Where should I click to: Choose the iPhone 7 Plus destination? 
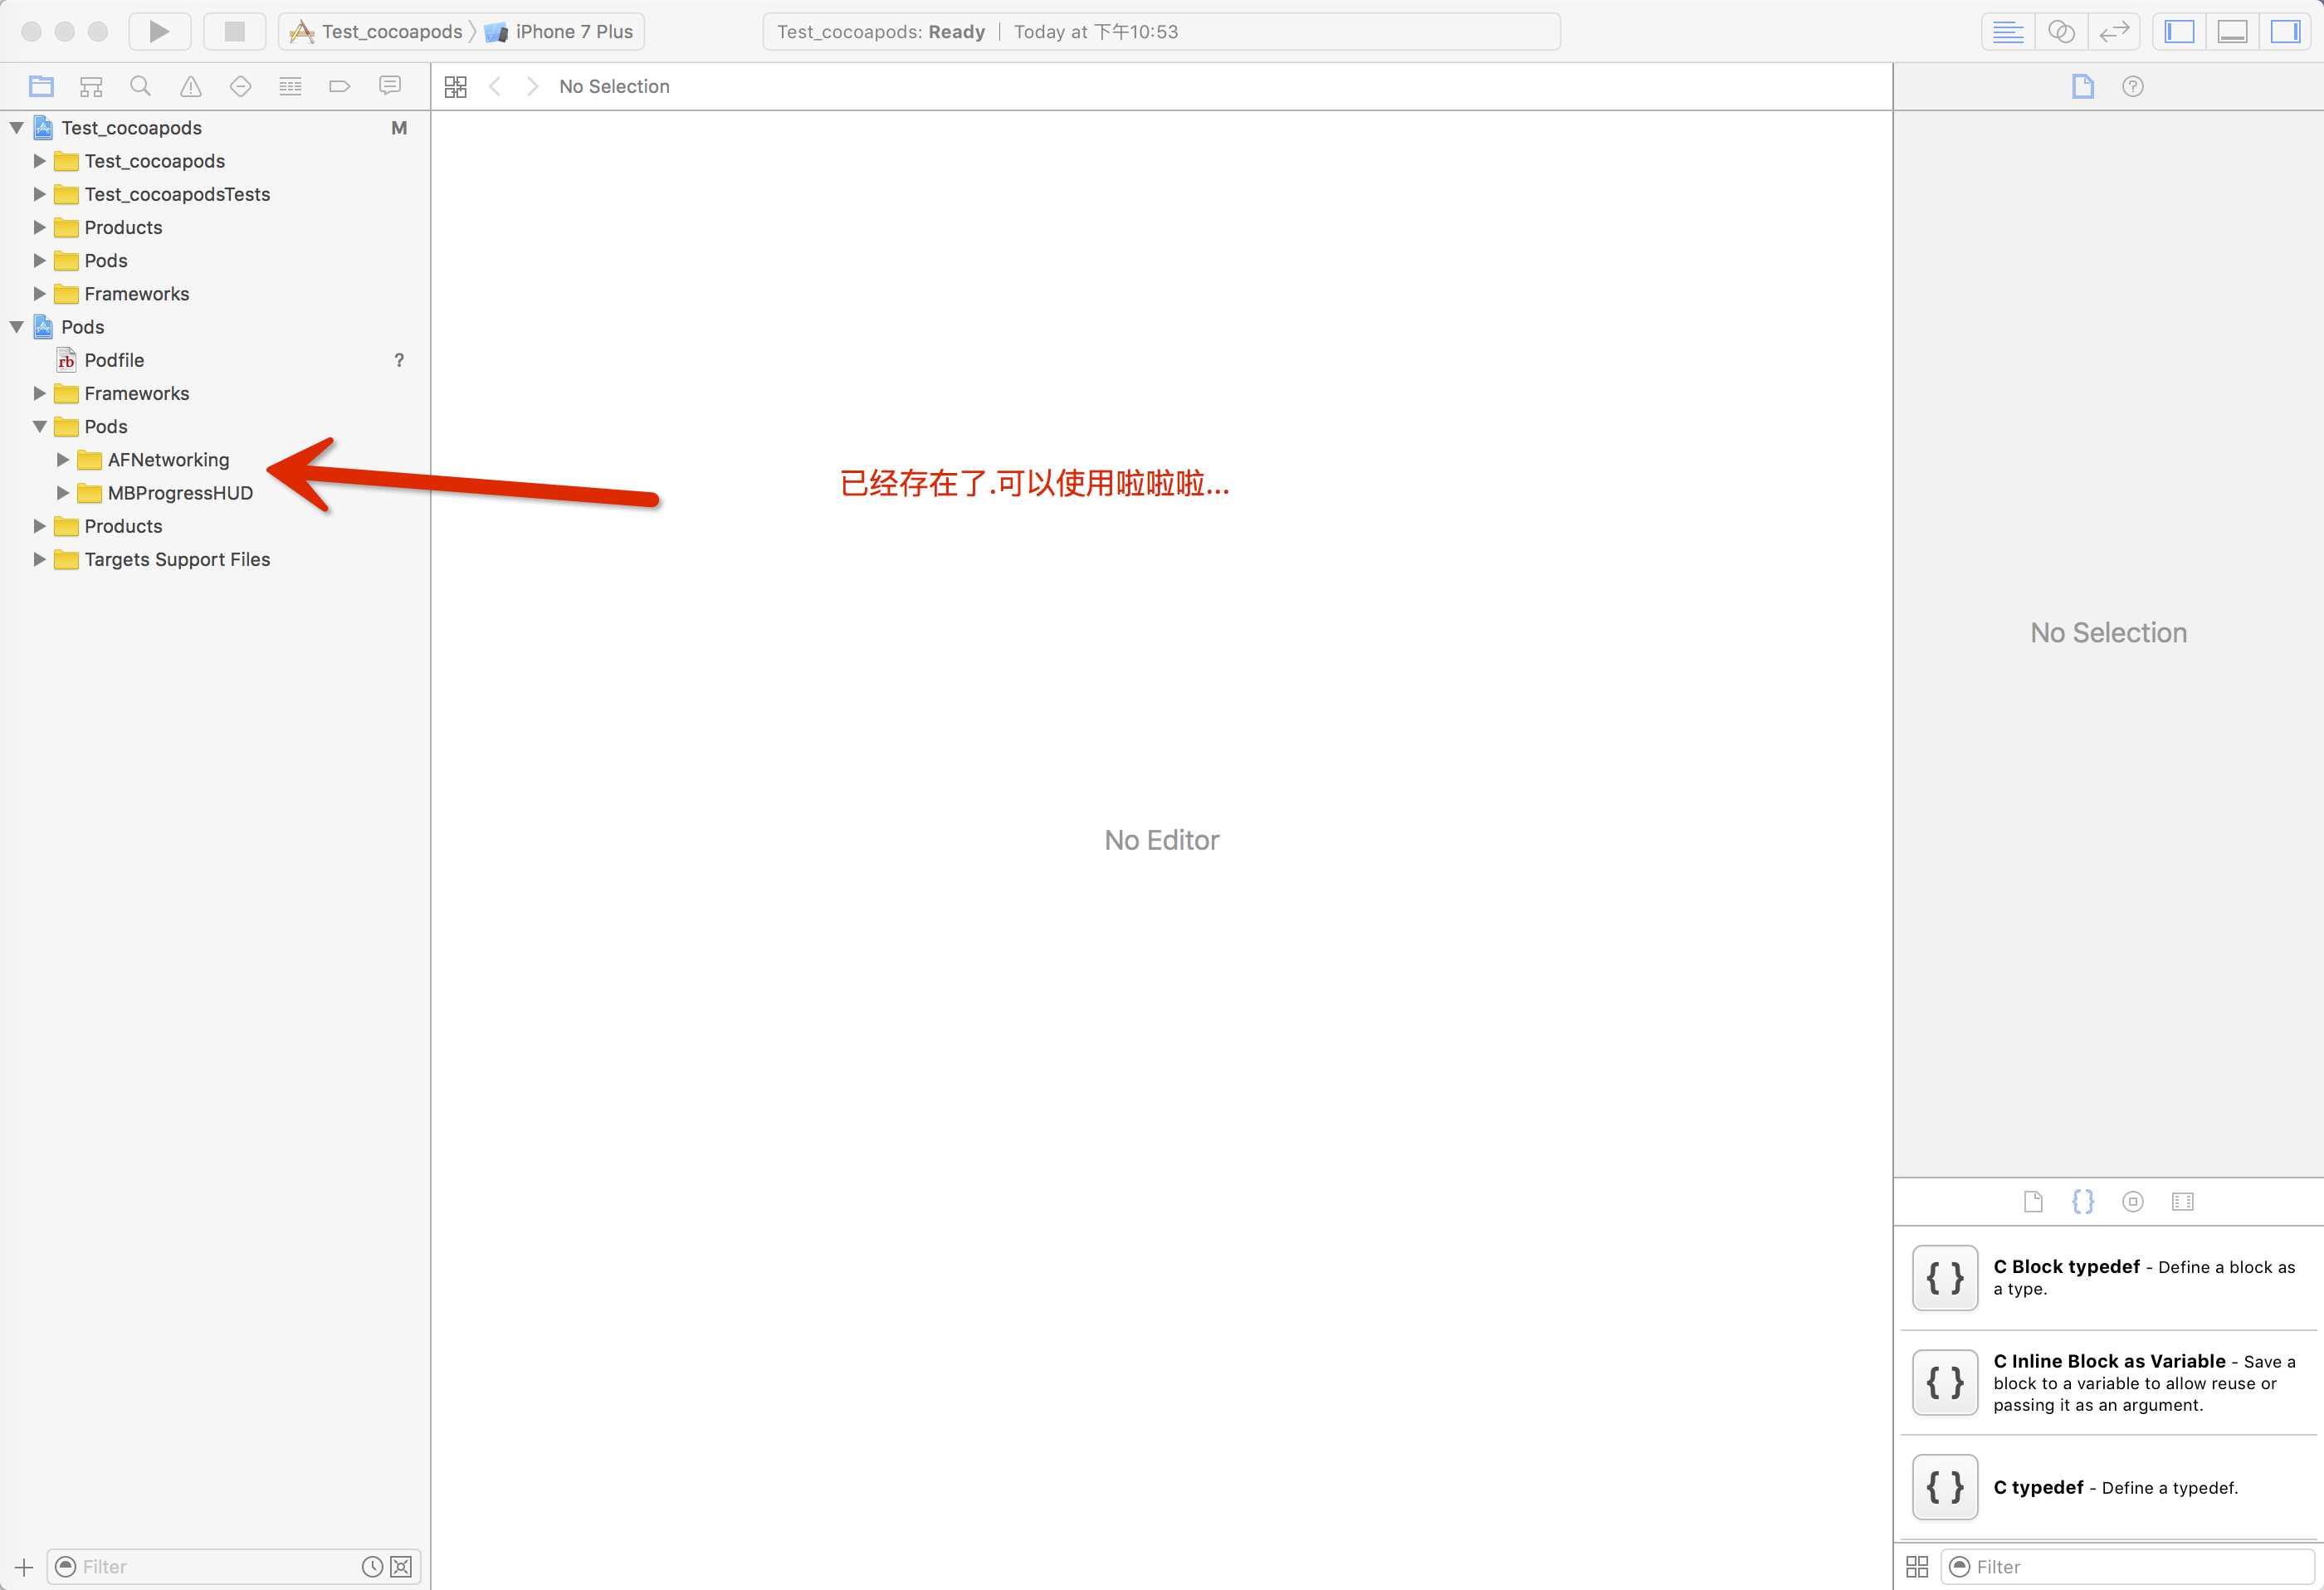(560, 31)
